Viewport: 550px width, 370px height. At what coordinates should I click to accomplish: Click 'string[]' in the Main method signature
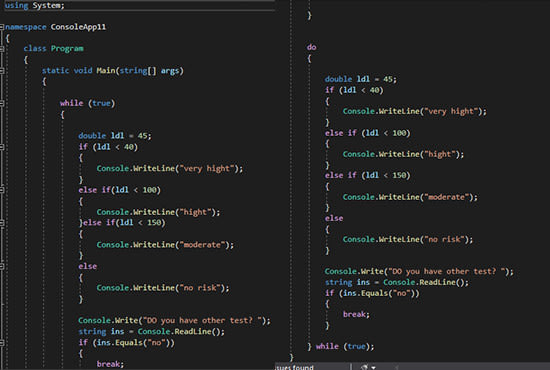coord(138,70)
